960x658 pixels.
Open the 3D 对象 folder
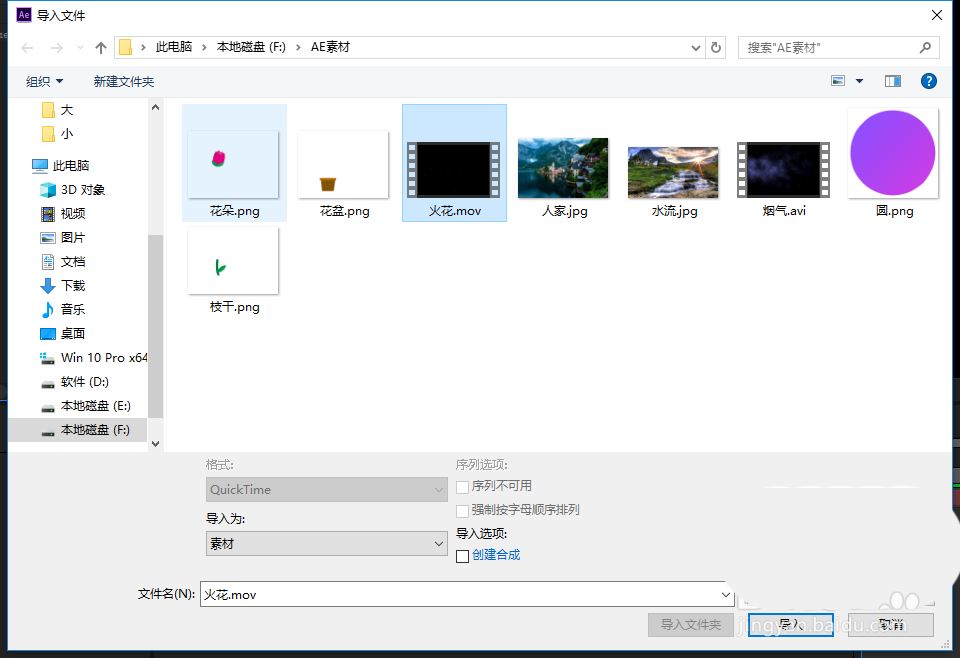point(82,190)
